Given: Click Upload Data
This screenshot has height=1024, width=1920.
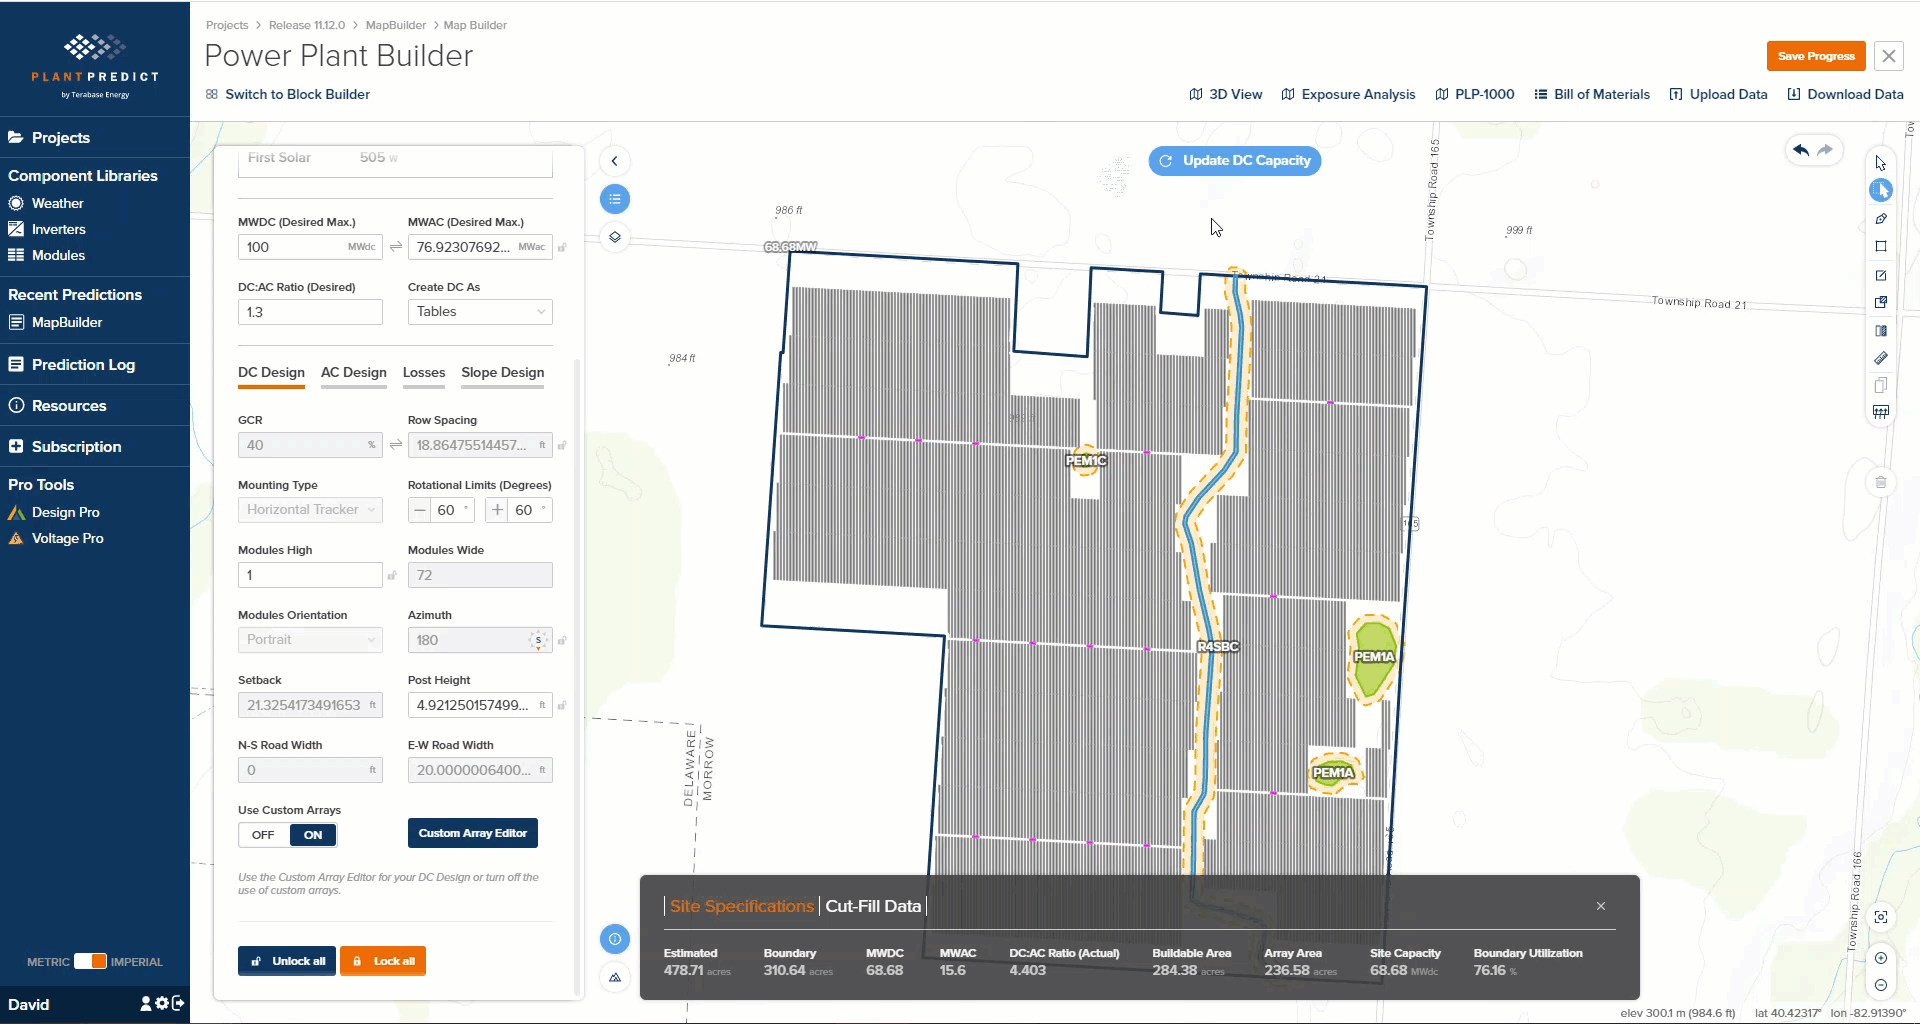Looking at the screenshot, I should (x=1718, y=94).
